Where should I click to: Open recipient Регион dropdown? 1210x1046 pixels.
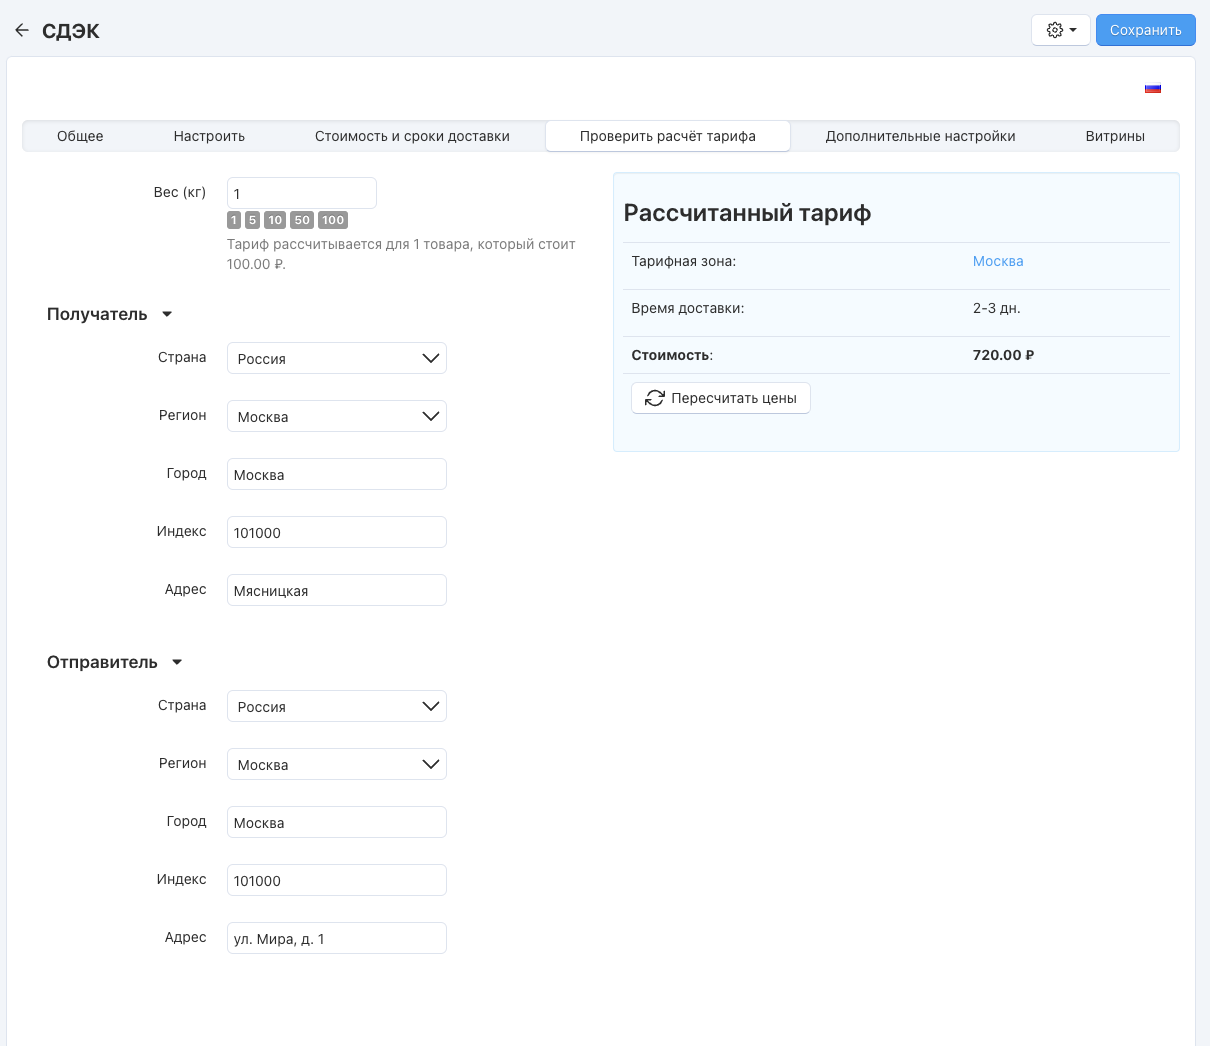tap(336, 416)
